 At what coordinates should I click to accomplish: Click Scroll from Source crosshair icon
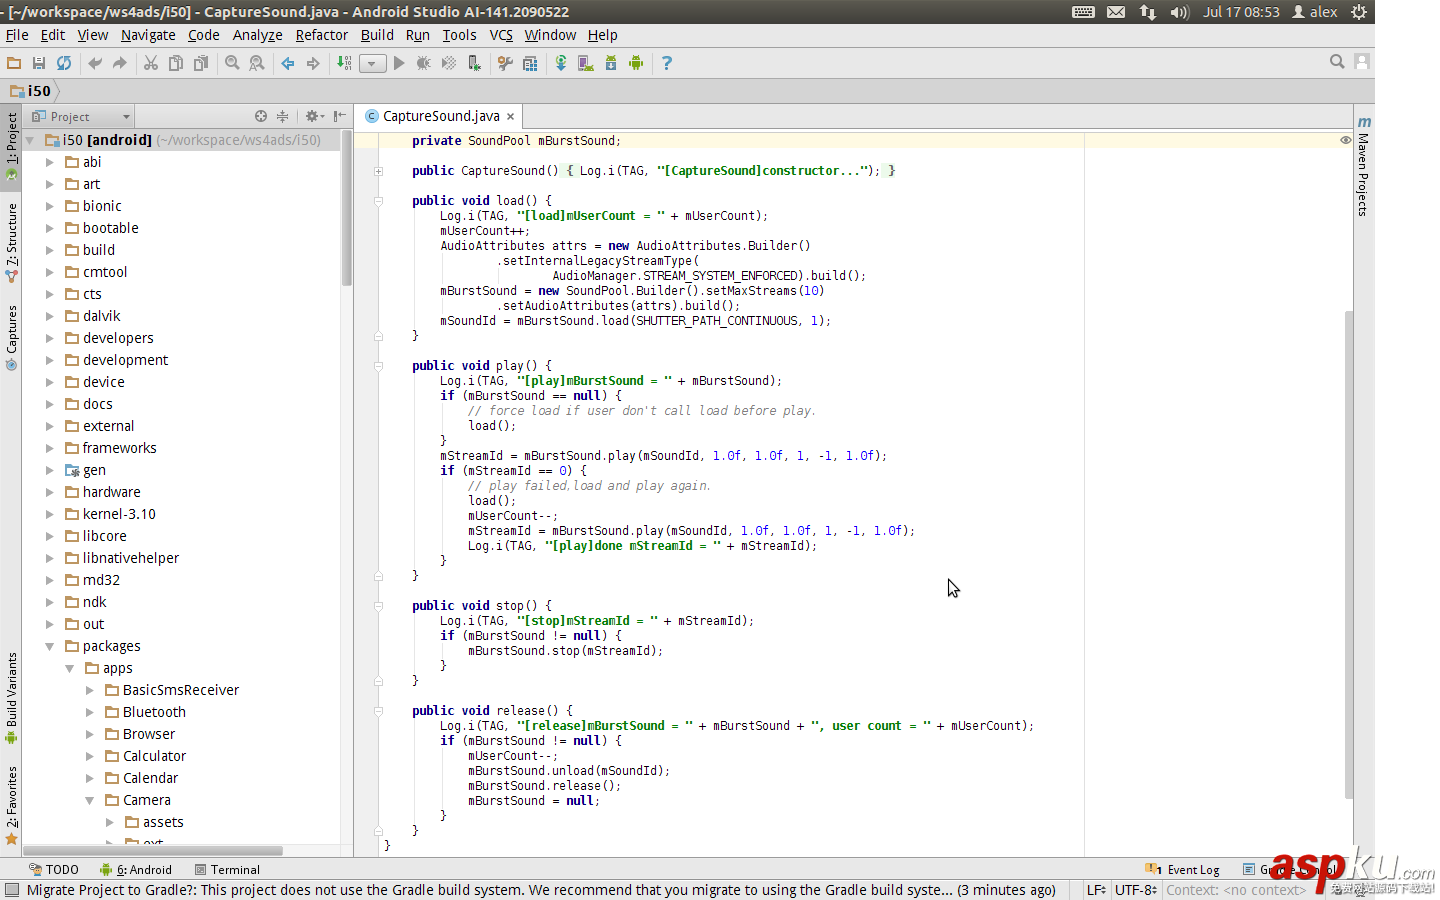(261, 116)
